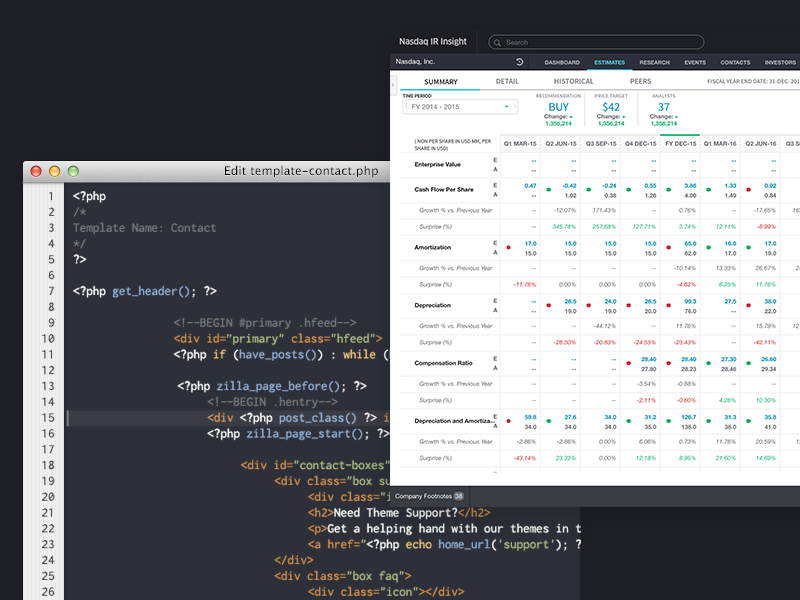Click the $42 price target value

point(611,107)
